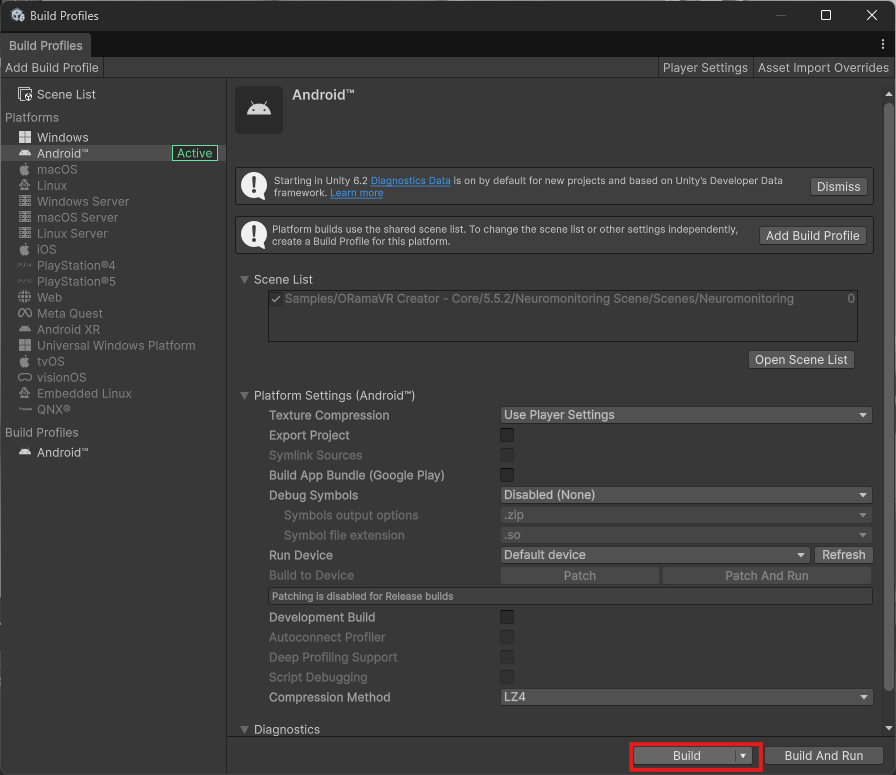
Task: Click the Windows Server icon
Action: click(25, 201)
